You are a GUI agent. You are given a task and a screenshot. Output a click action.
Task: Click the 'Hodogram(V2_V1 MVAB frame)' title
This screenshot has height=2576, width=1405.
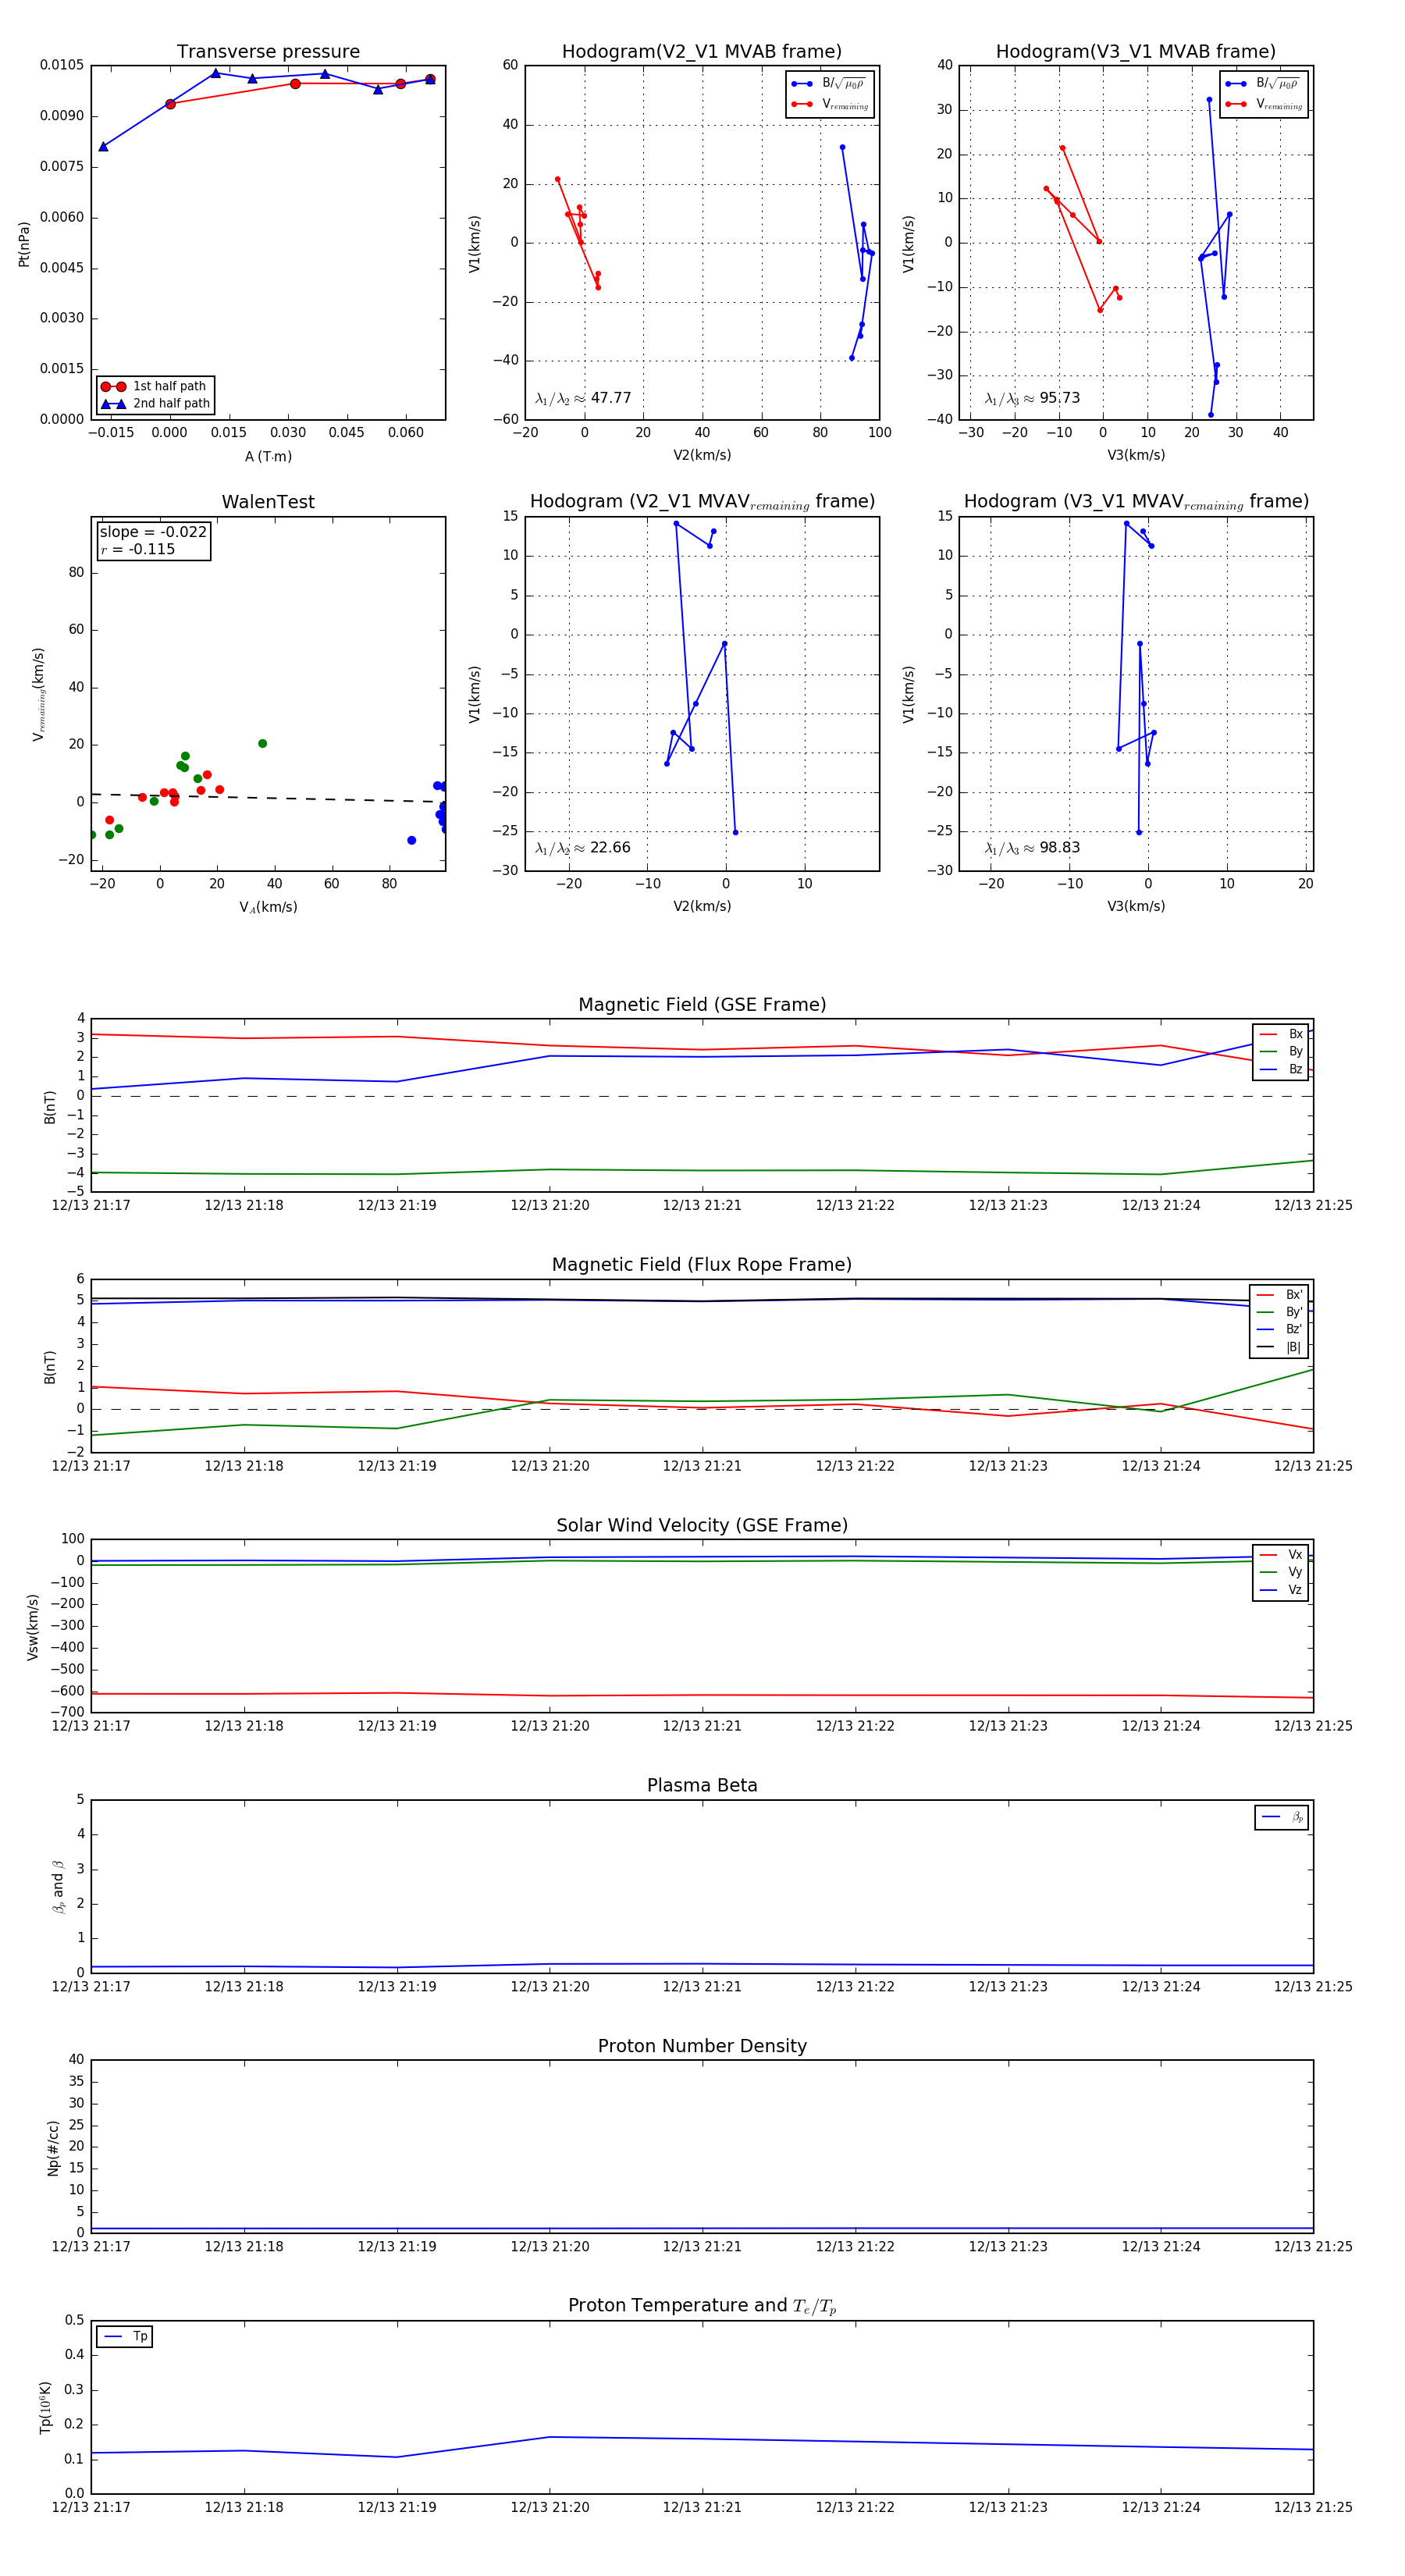(701, 52)
